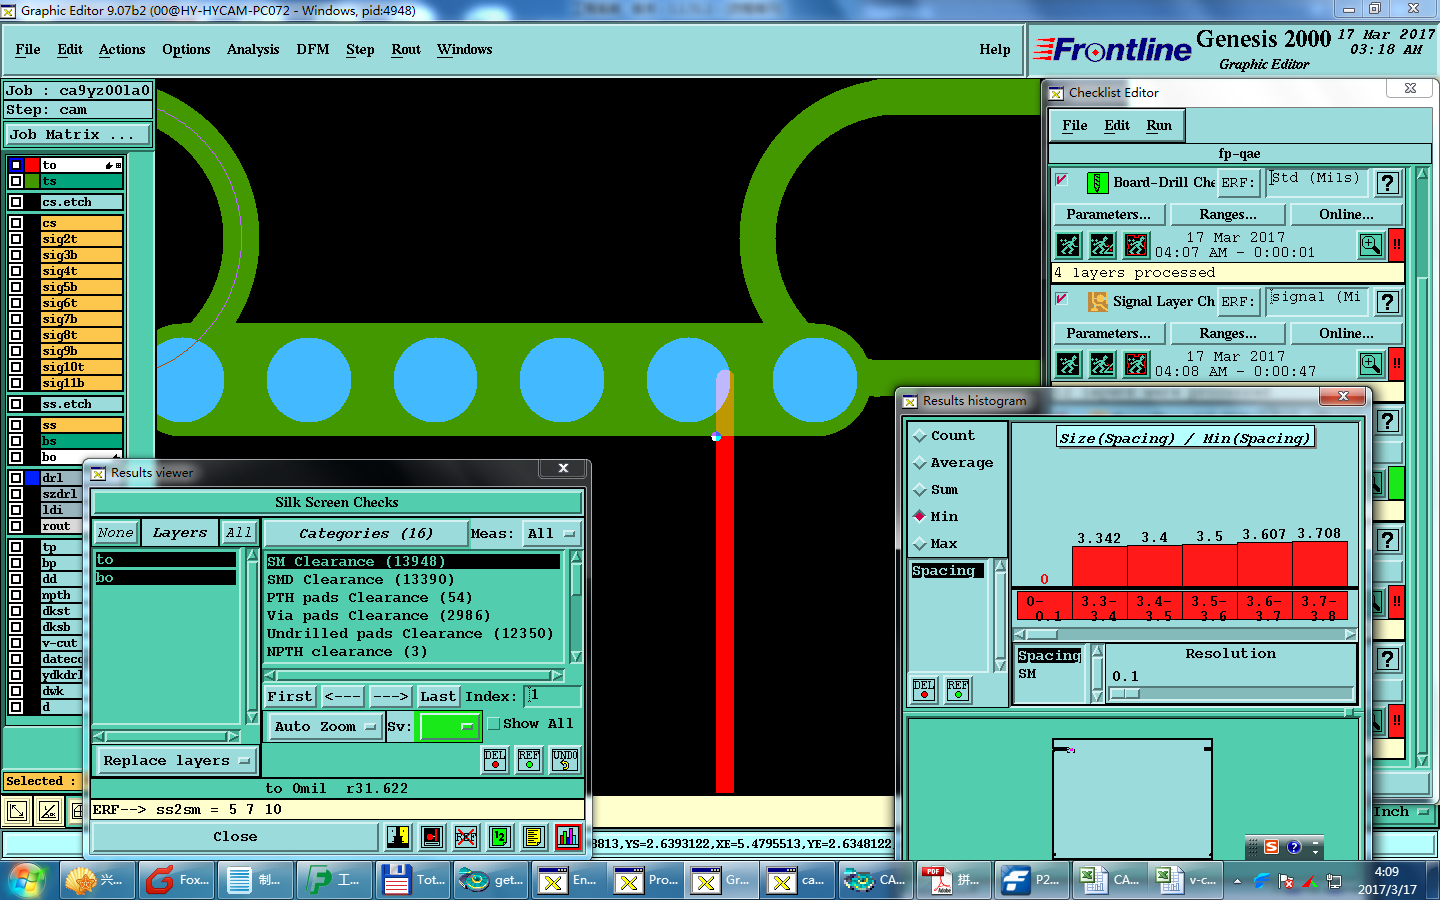This screenshot has width=1440, height=900.
Task: Toggle Board-Drill Check enable checkbox
Action: [1062, 180]
